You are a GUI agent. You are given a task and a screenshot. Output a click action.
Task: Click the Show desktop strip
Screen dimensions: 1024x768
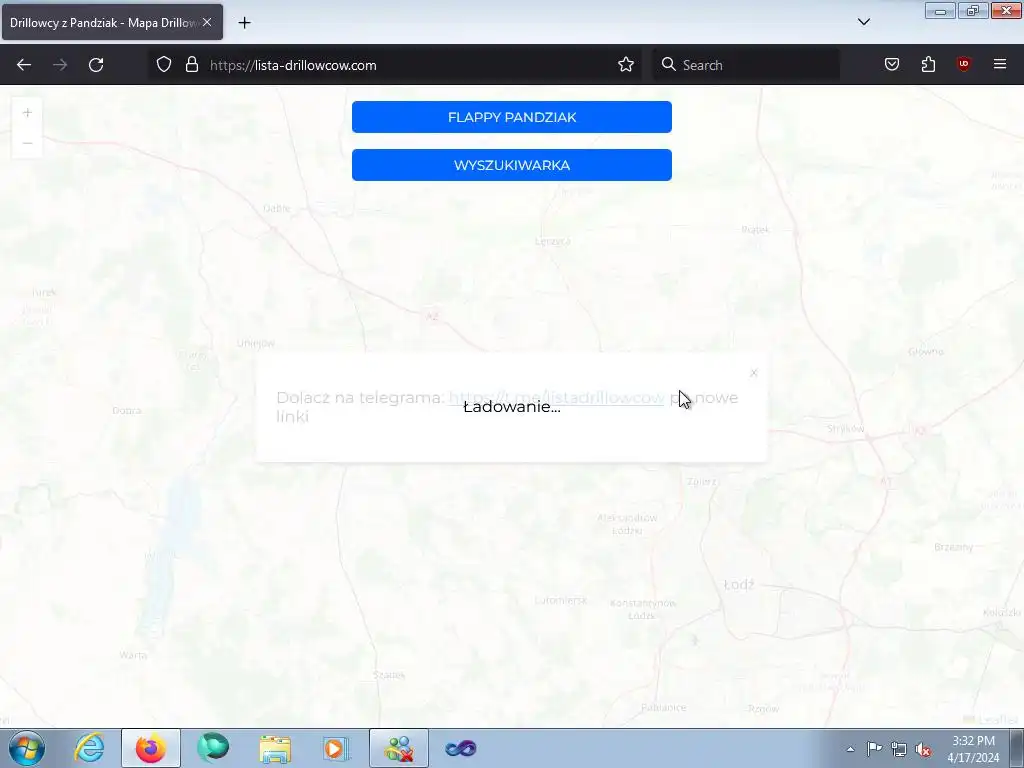point(1017,749)
